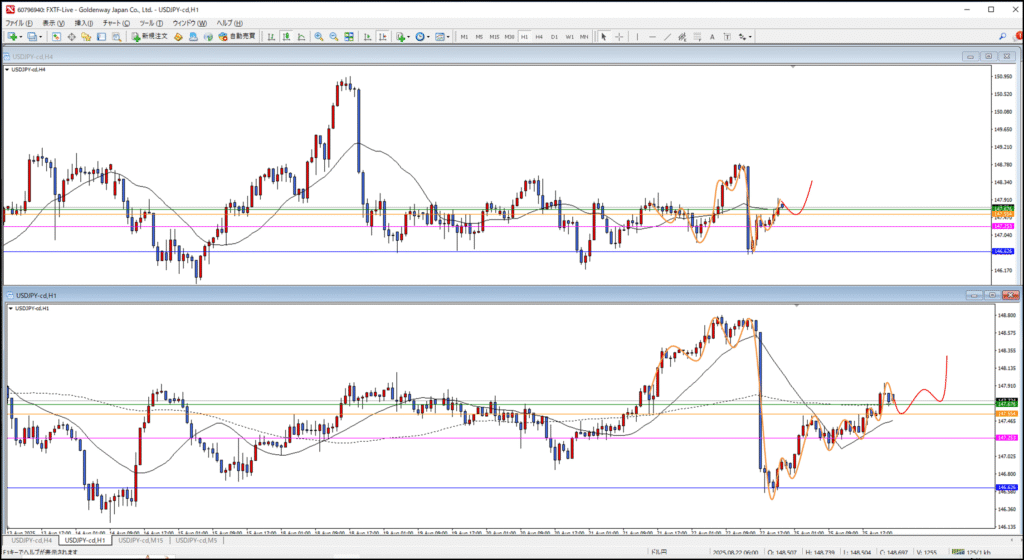Select the Vertical Line drawing tool

(637, 37)
